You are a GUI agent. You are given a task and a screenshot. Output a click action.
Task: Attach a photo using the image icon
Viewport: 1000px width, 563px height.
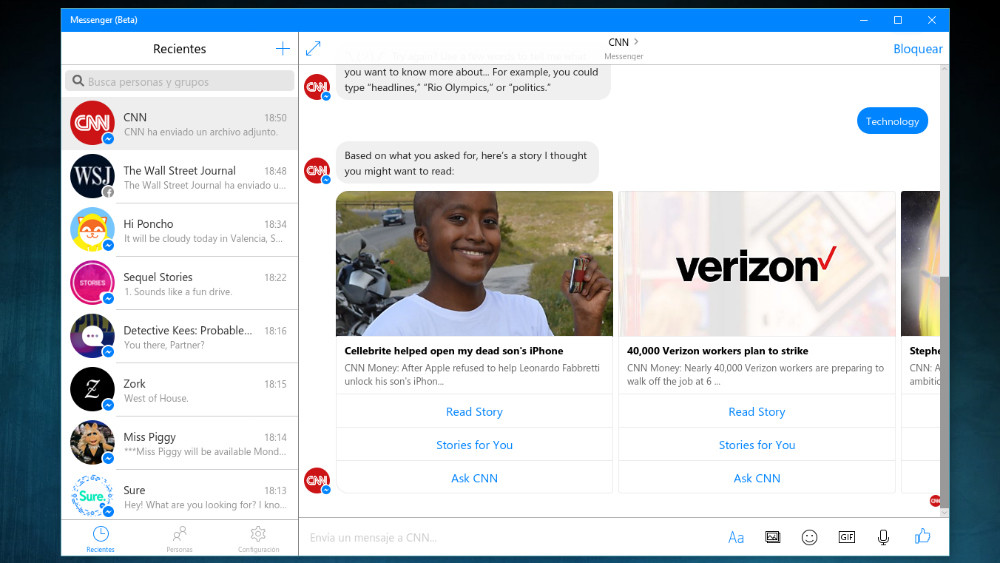click(772, 537)
